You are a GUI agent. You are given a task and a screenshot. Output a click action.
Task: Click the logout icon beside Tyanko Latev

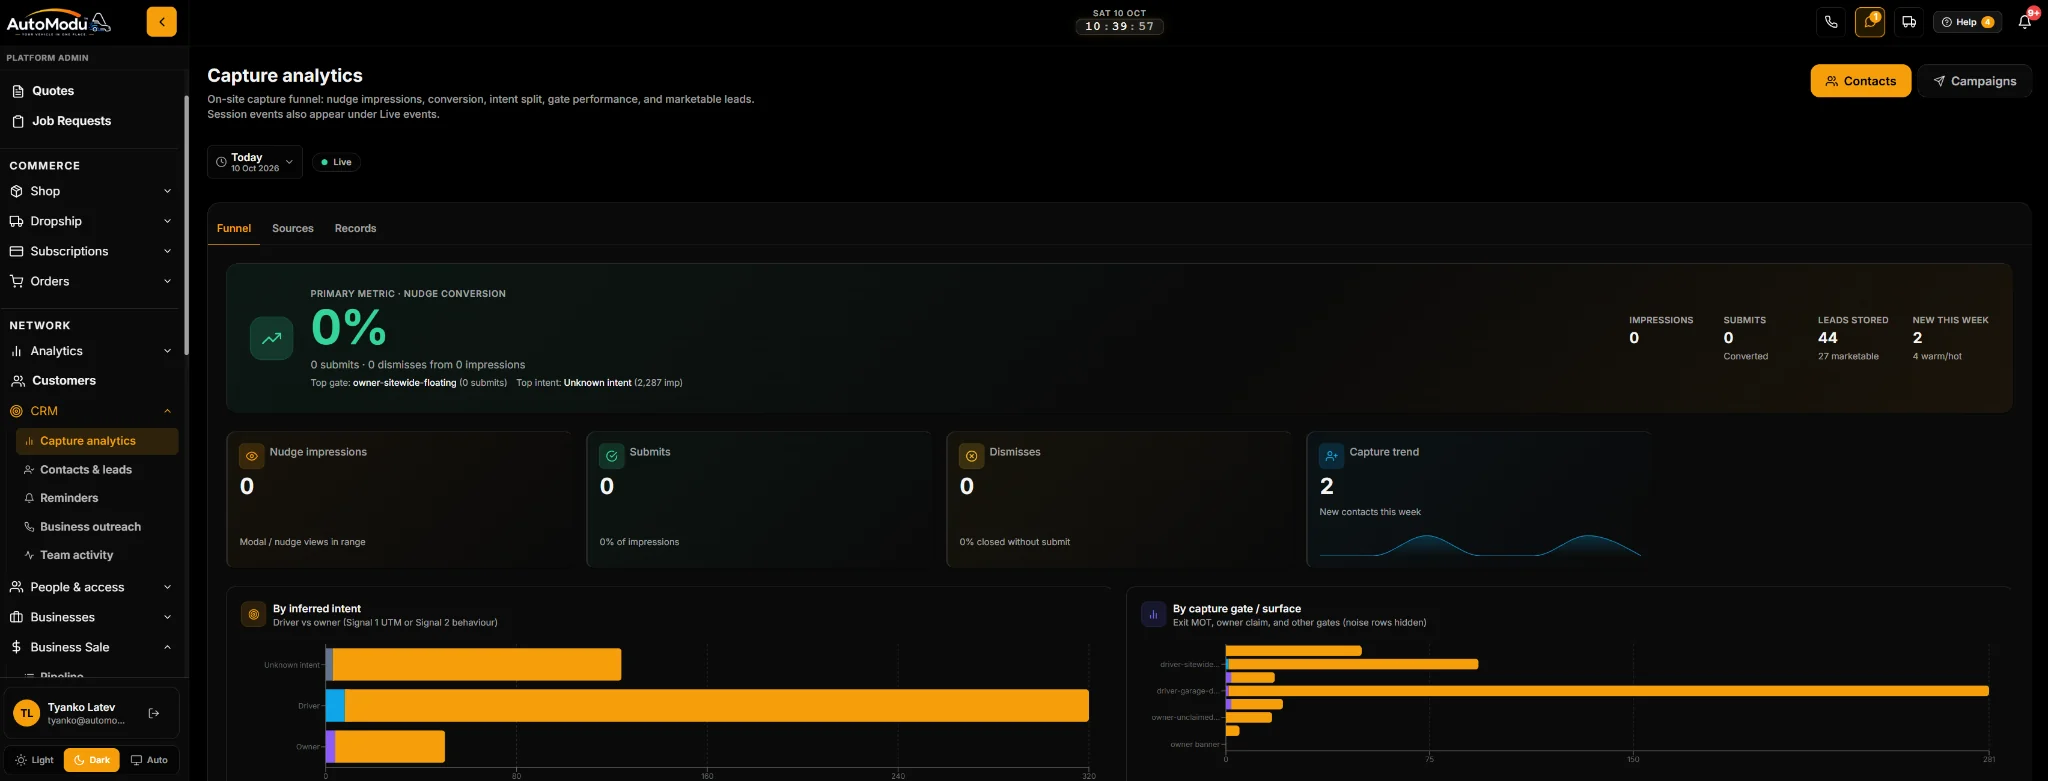click(x=154, y=713)
